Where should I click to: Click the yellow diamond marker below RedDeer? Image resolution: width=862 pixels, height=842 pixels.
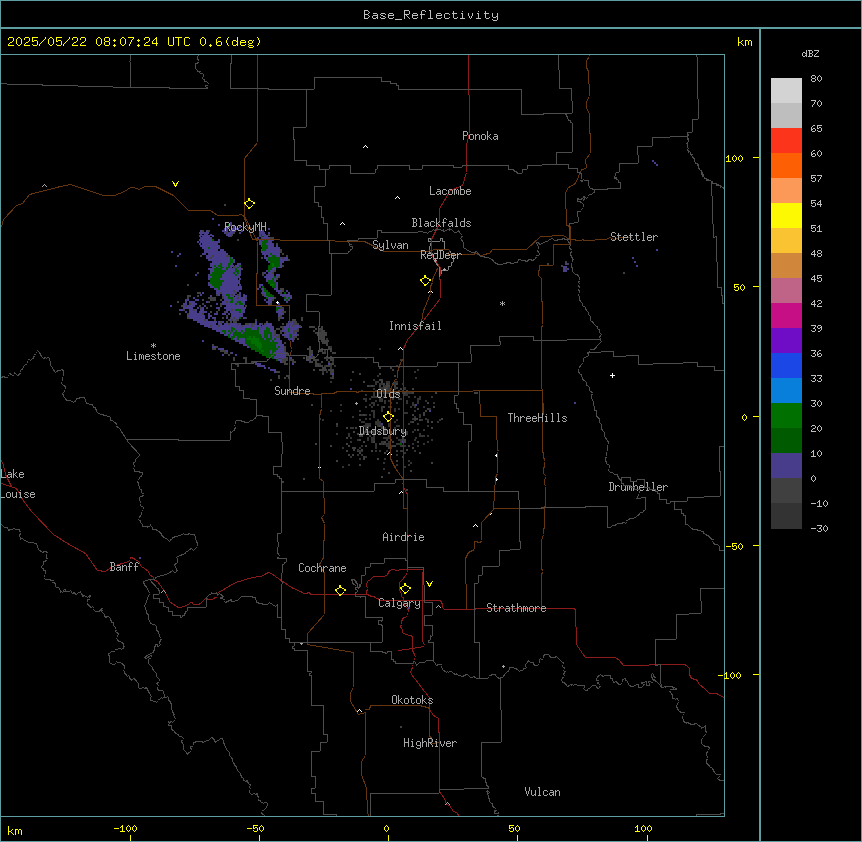point(426,281)
